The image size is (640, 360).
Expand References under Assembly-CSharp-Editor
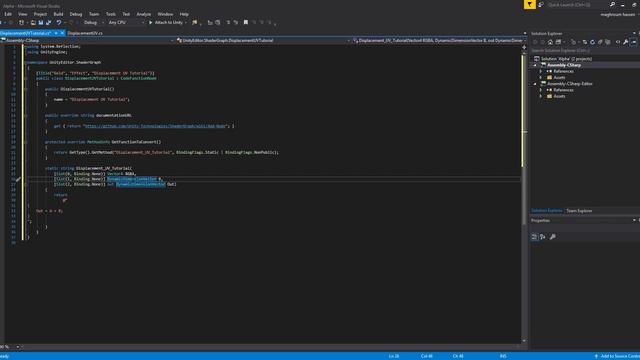[x=541, y=90]
